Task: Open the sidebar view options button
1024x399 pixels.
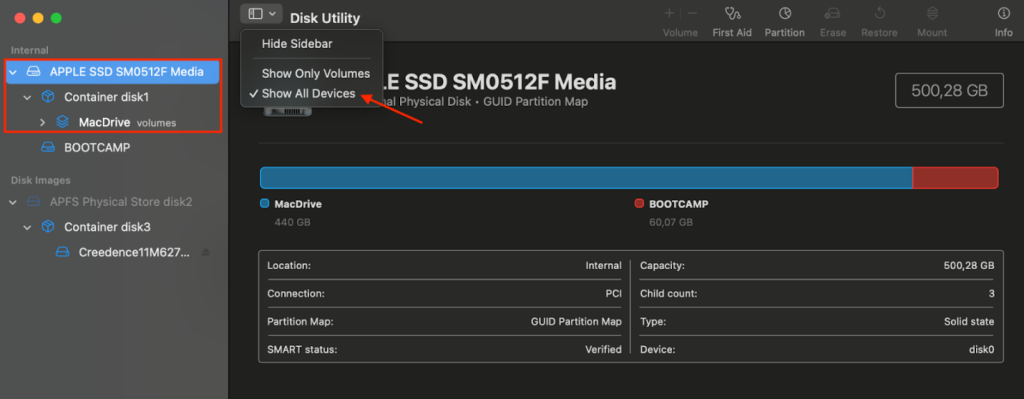Action: (261, 14)
